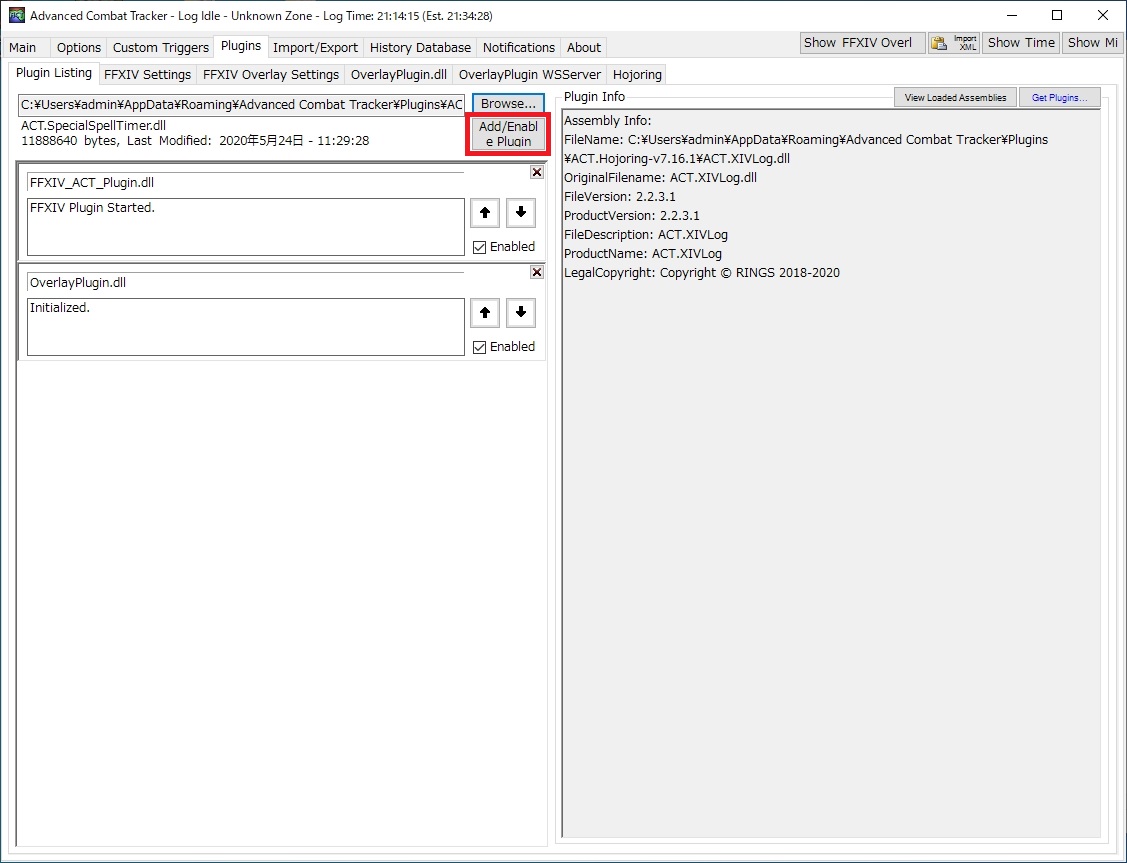
Task: Click Show FFXIV Overlay button
Action: [x=862, y=43]
